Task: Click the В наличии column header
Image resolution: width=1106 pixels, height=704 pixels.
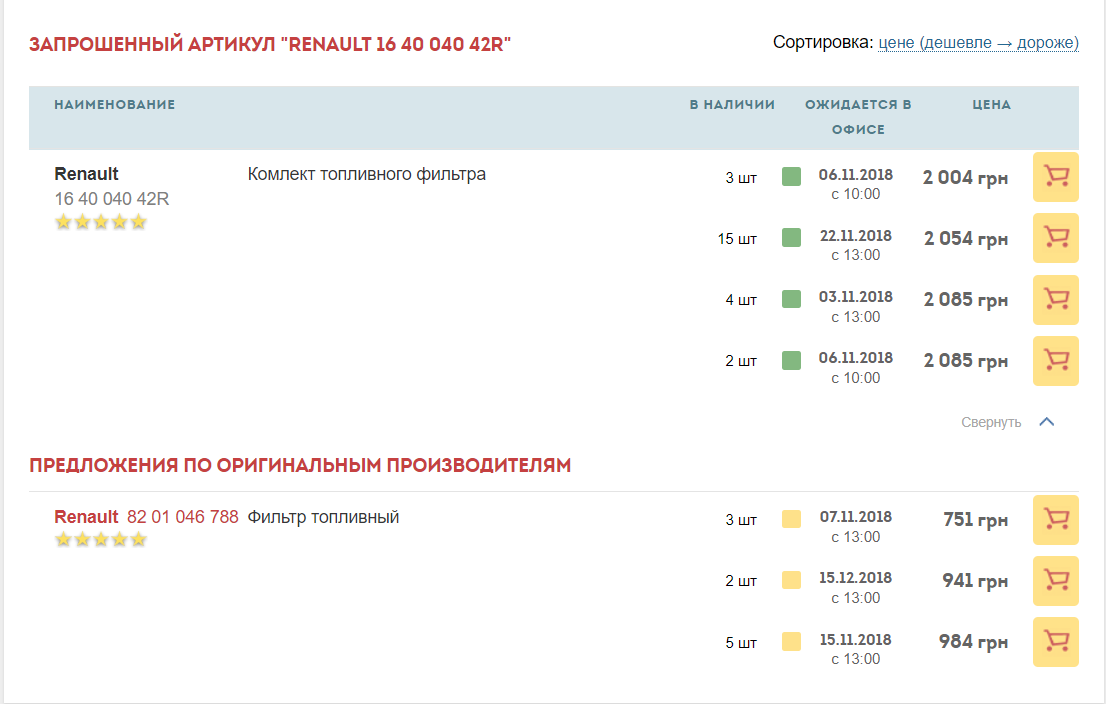Action: point(732,104)
